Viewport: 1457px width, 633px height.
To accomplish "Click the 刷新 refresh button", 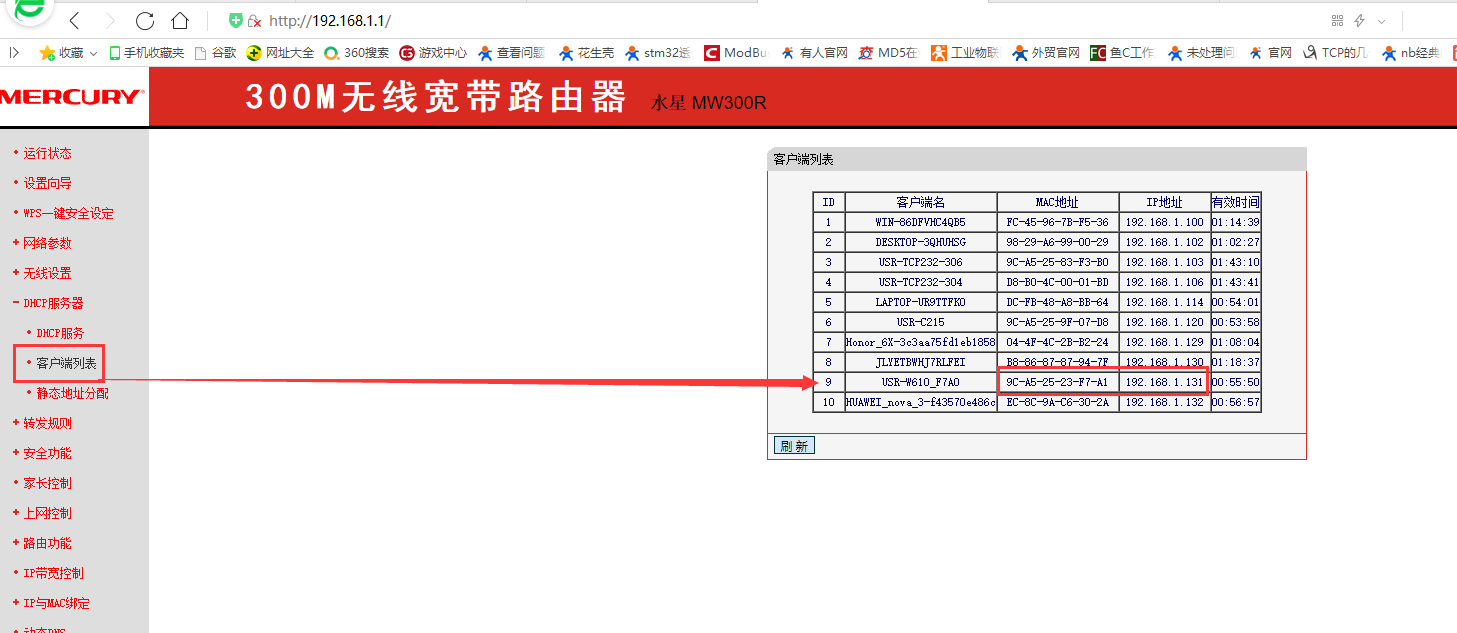I will coord(794,446).
